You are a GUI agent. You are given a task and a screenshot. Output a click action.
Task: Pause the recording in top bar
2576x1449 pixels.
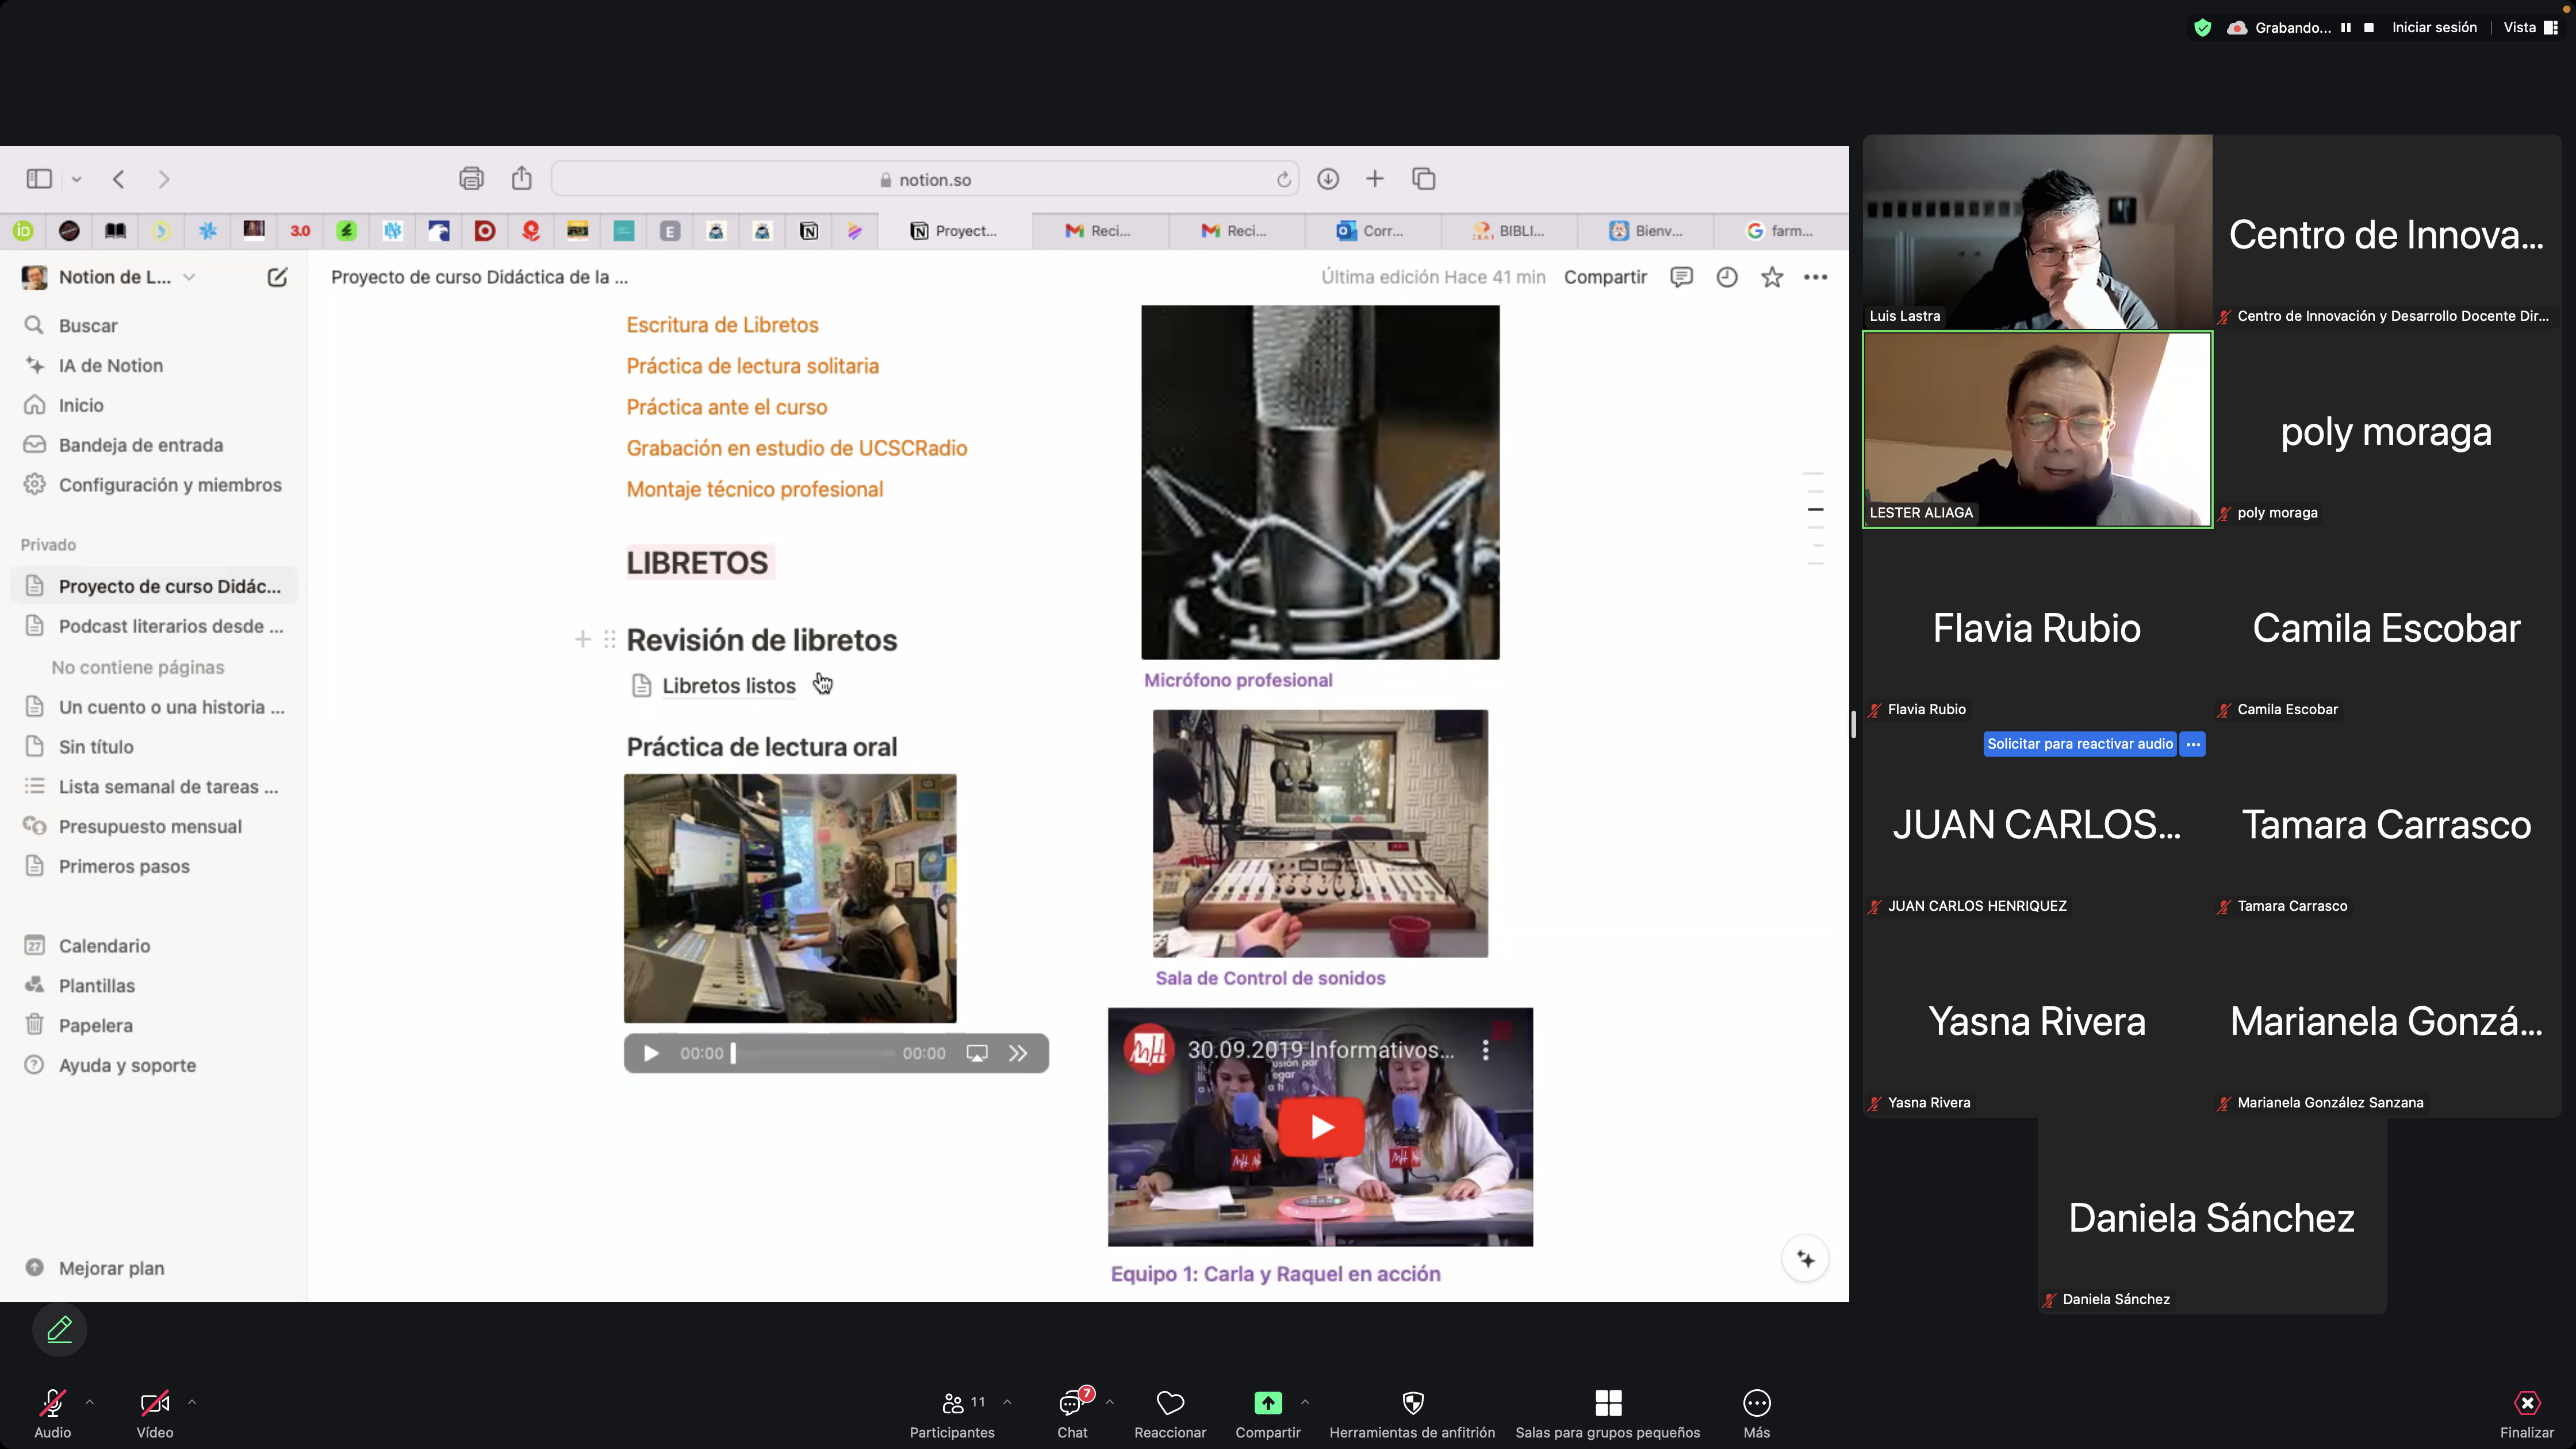point(2346,28)
